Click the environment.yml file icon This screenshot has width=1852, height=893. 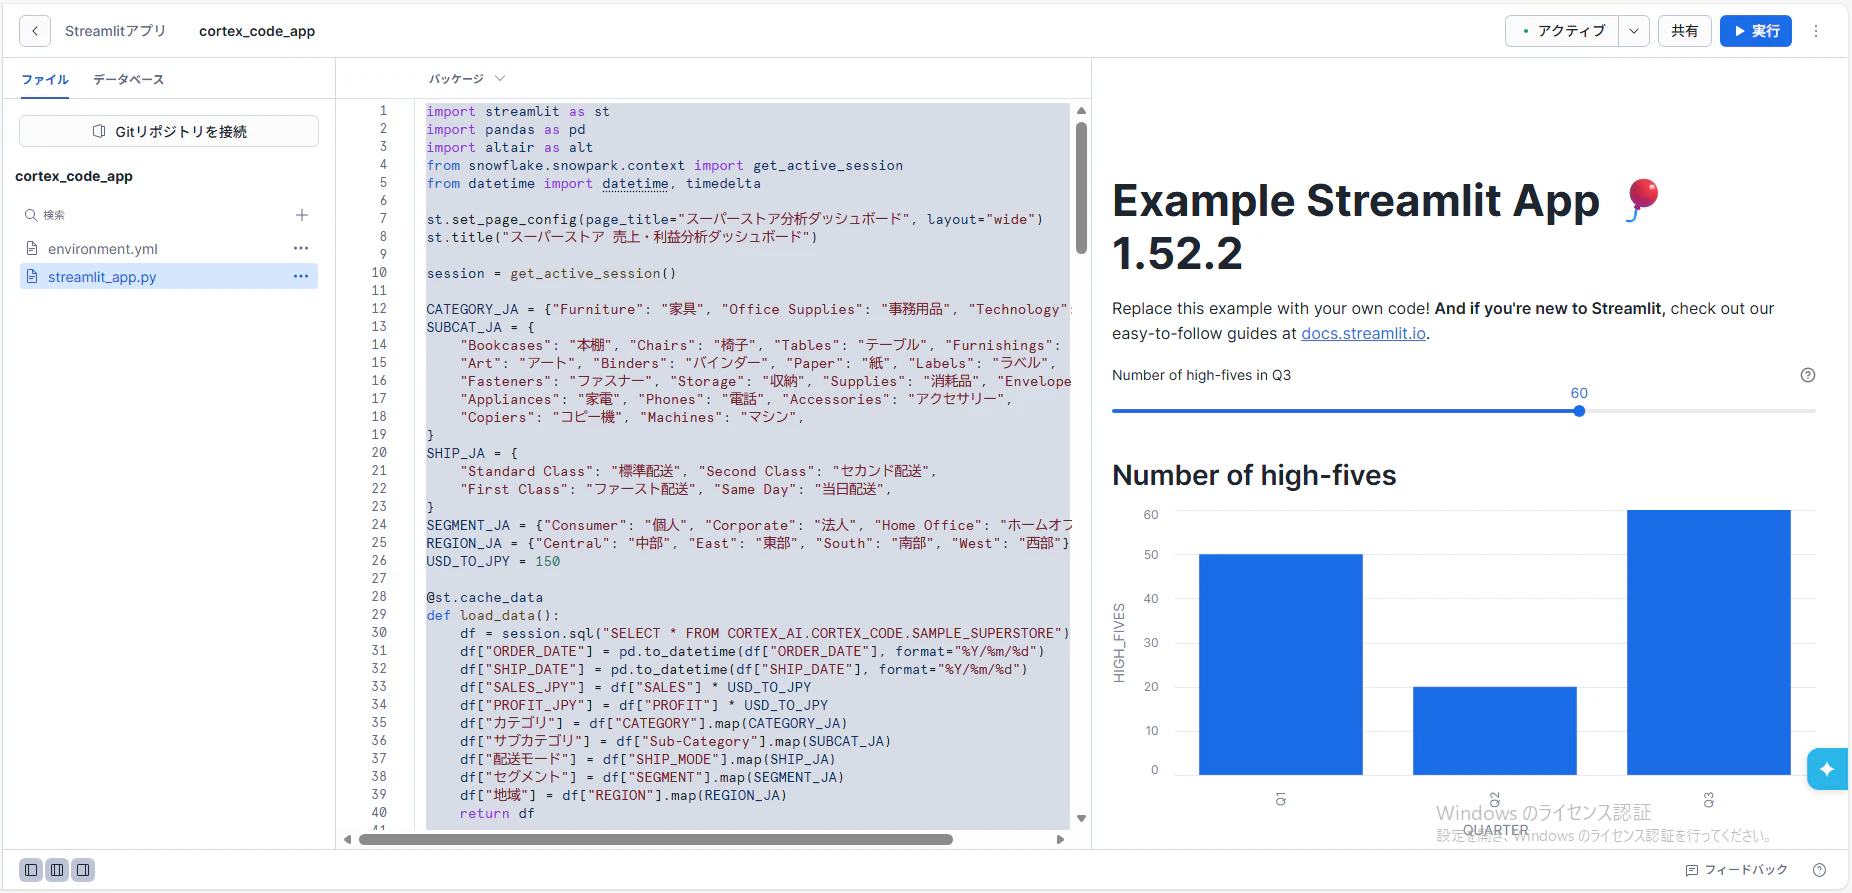click(x=32, y=248)
